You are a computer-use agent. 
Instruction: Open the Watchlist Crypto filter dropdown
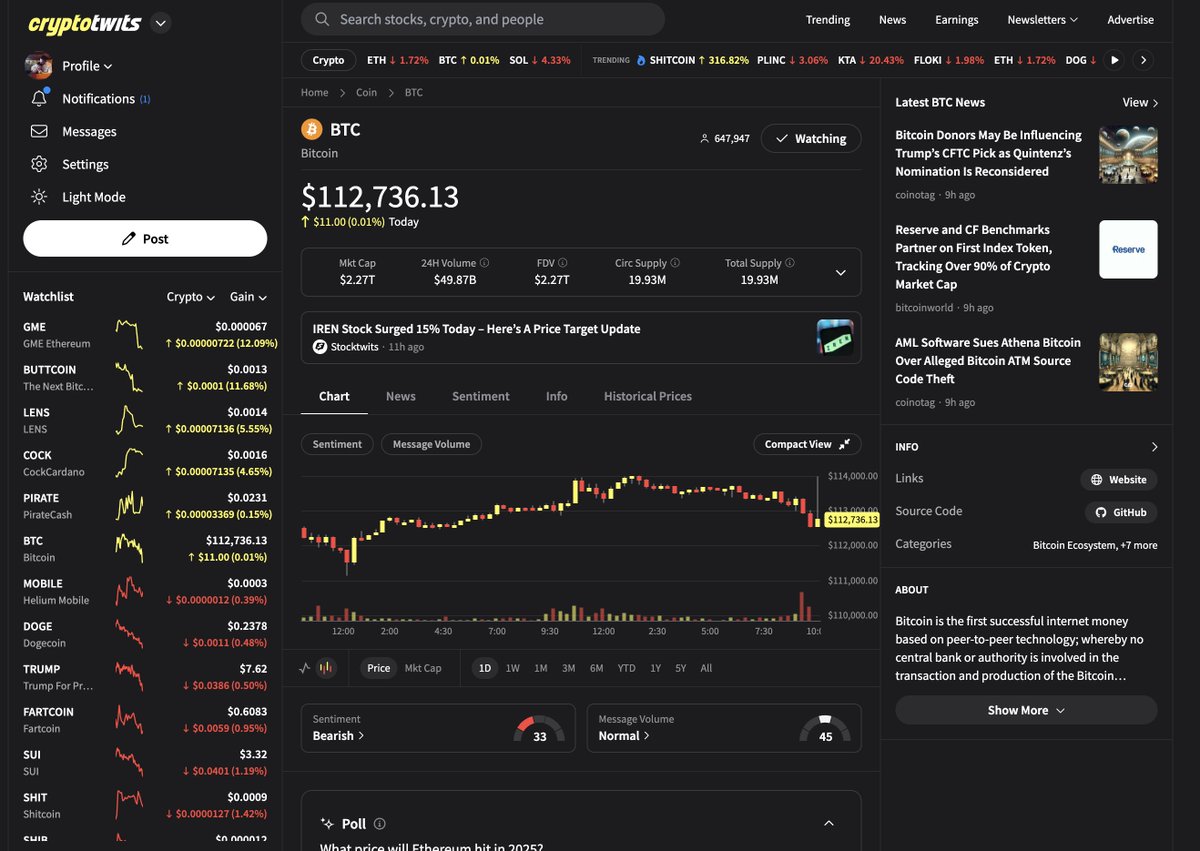pyautogui.click(x=190, y=297)
